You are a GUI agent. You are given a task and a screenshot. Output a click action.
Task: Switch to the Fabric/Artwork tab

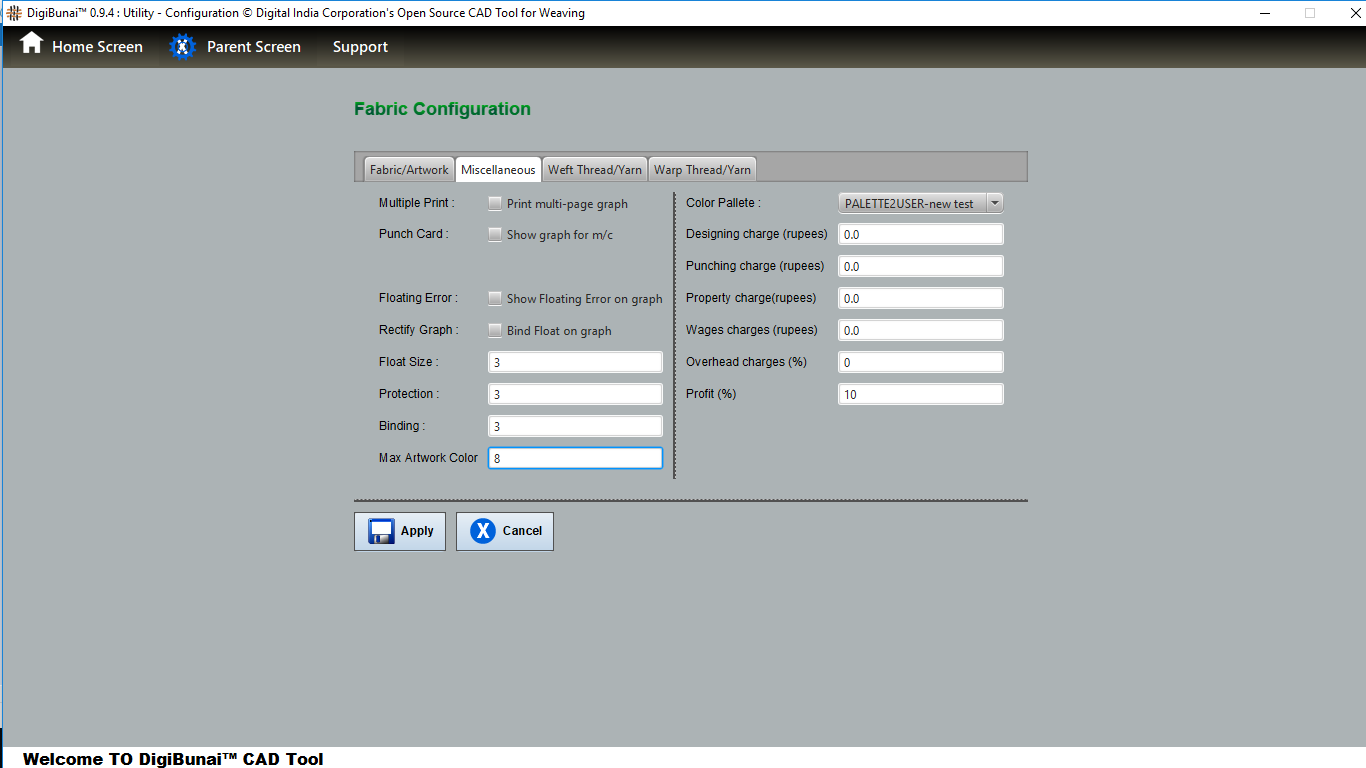409,170
